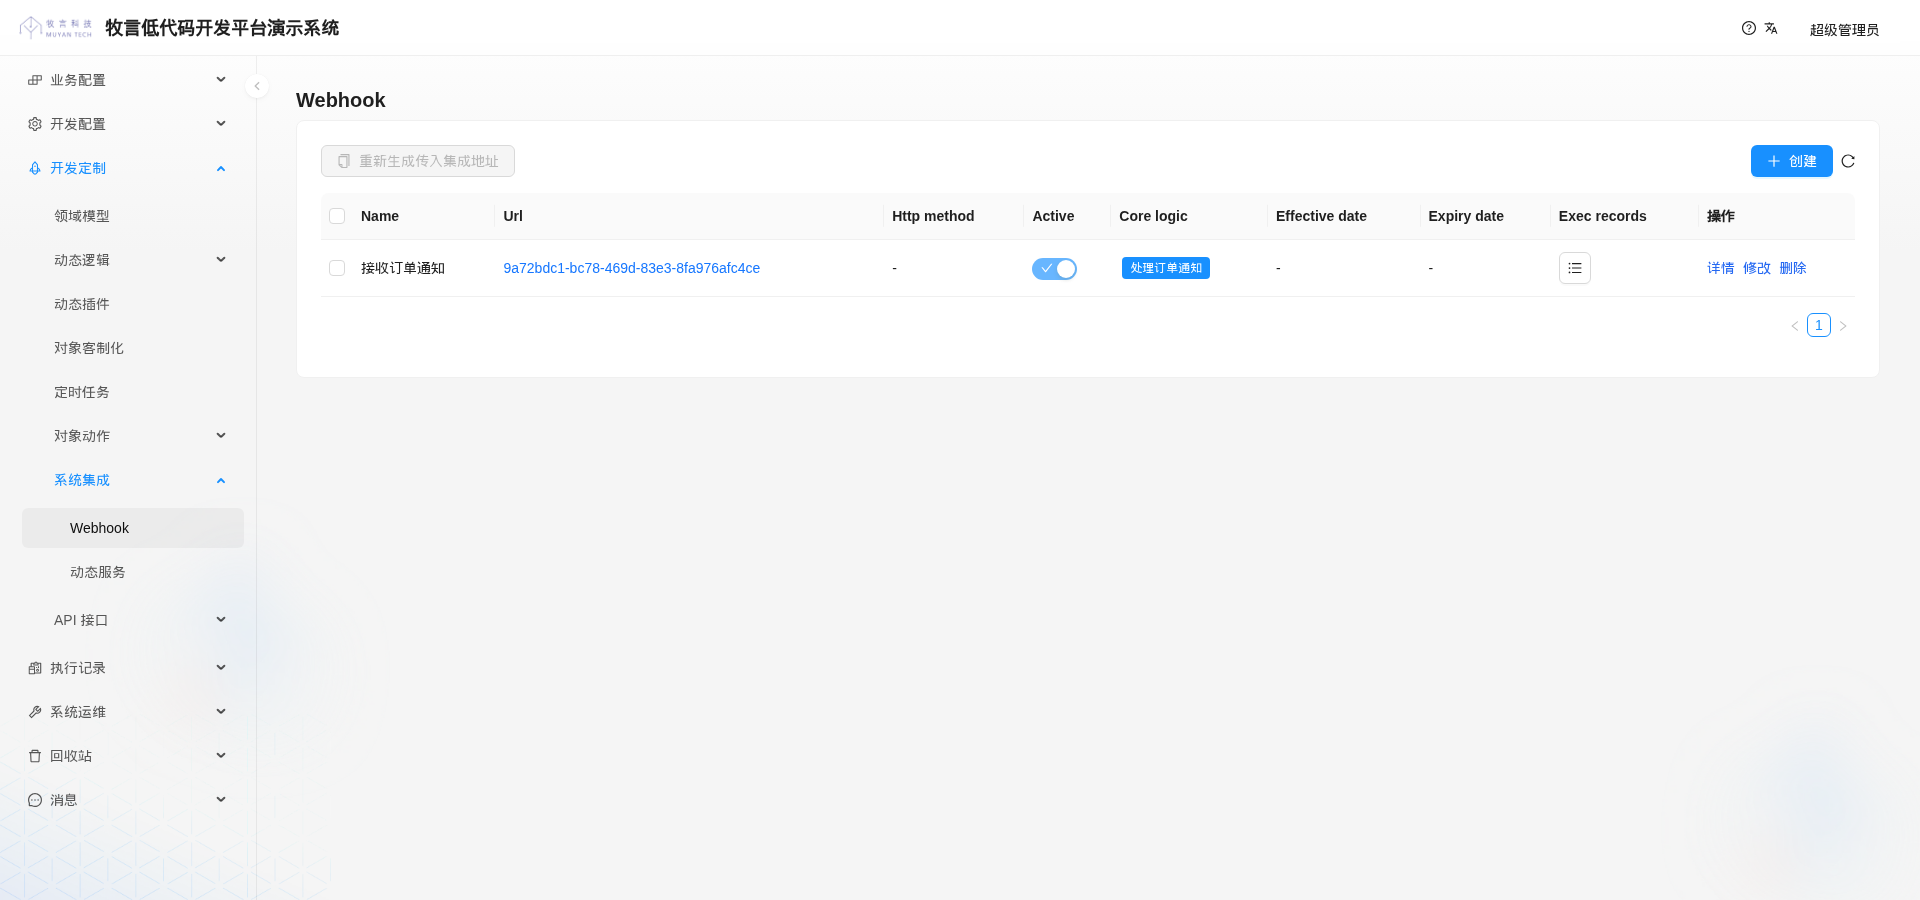This screenshot has height=900, width=1920.
Task: Check the 接收订单通知 row checkbox
Action: point(337,268)
